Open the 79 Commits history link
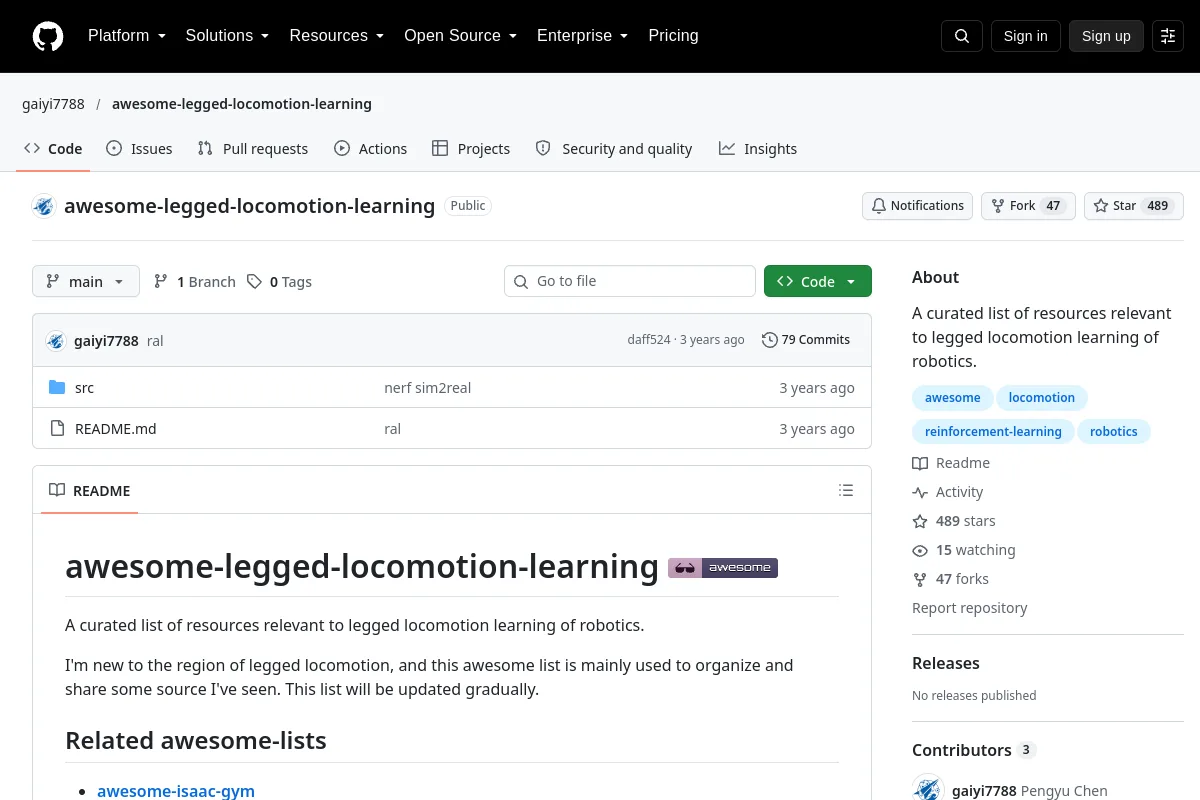The height and width of the screenshot is (800, 1200). (x=806, y=340)
